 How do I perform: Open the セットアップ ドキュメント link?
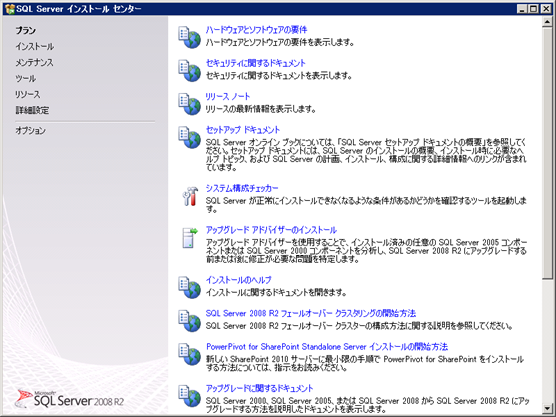pyautogui.click(x=243, y=130)
